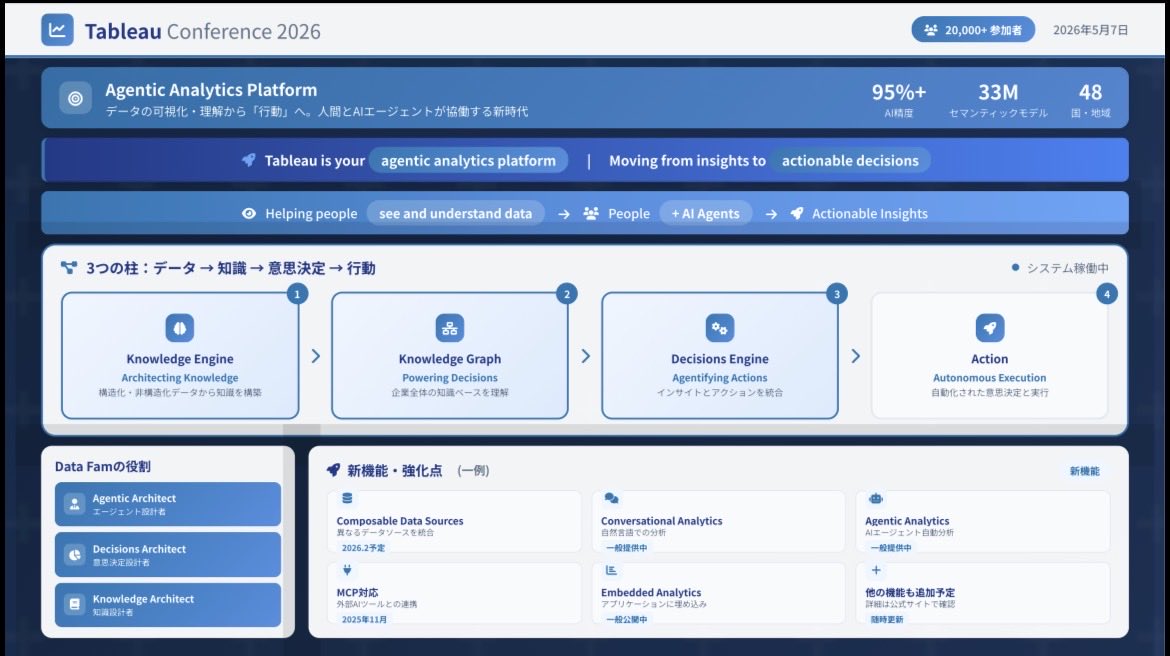Click the horizontal scrollbar thumb under the pillars

point(301,430)
